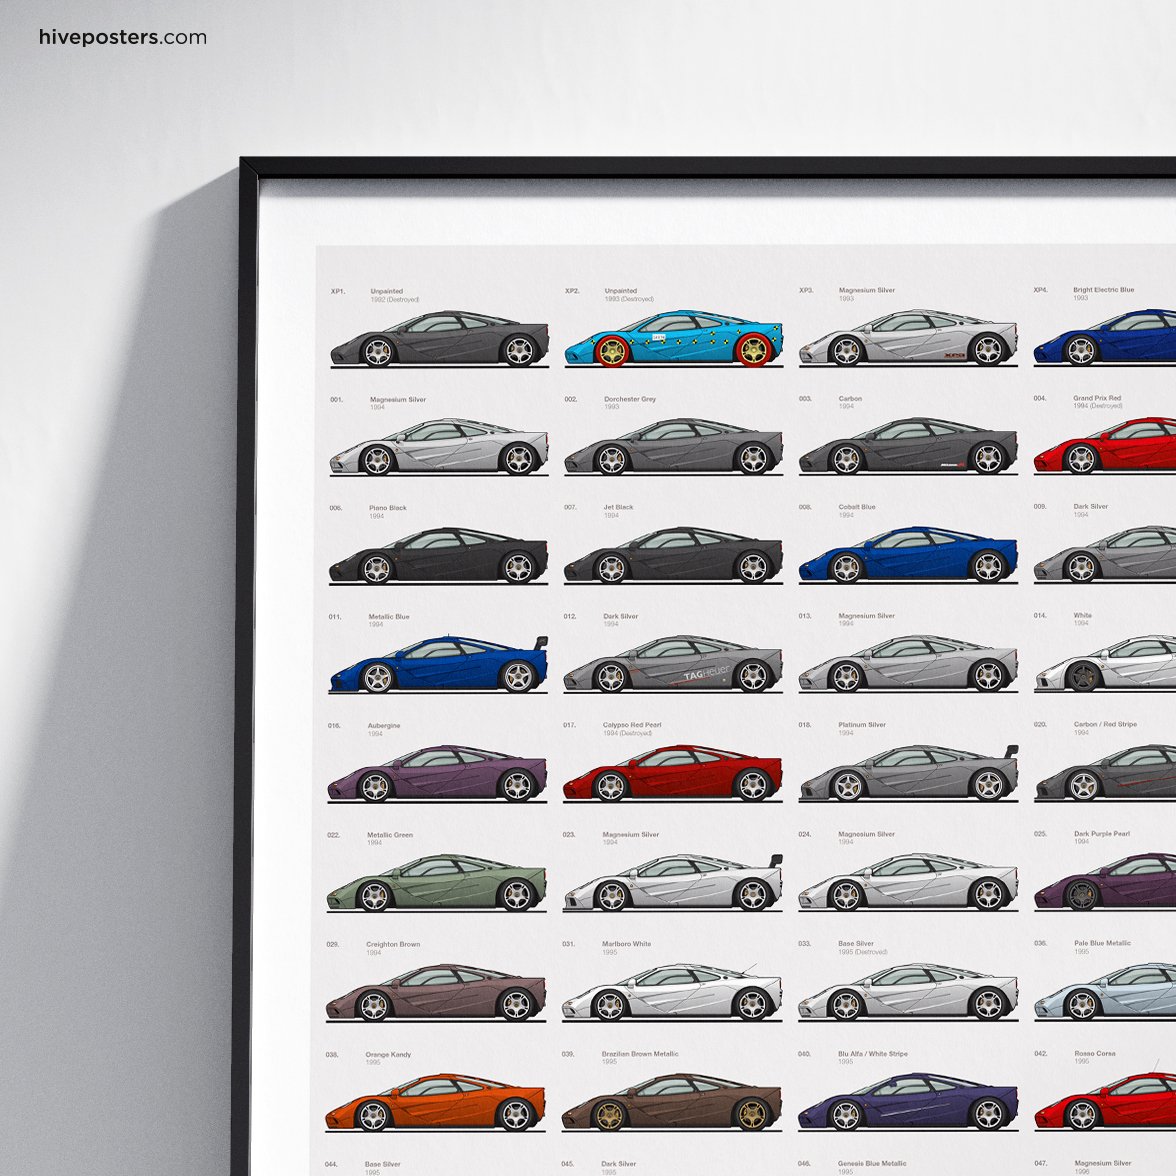Image resolution: width=1176 pixels, height=1176 pixels.
Task: Select the 'Dorchester Grey' label for car 002
Action: point(630,399)
